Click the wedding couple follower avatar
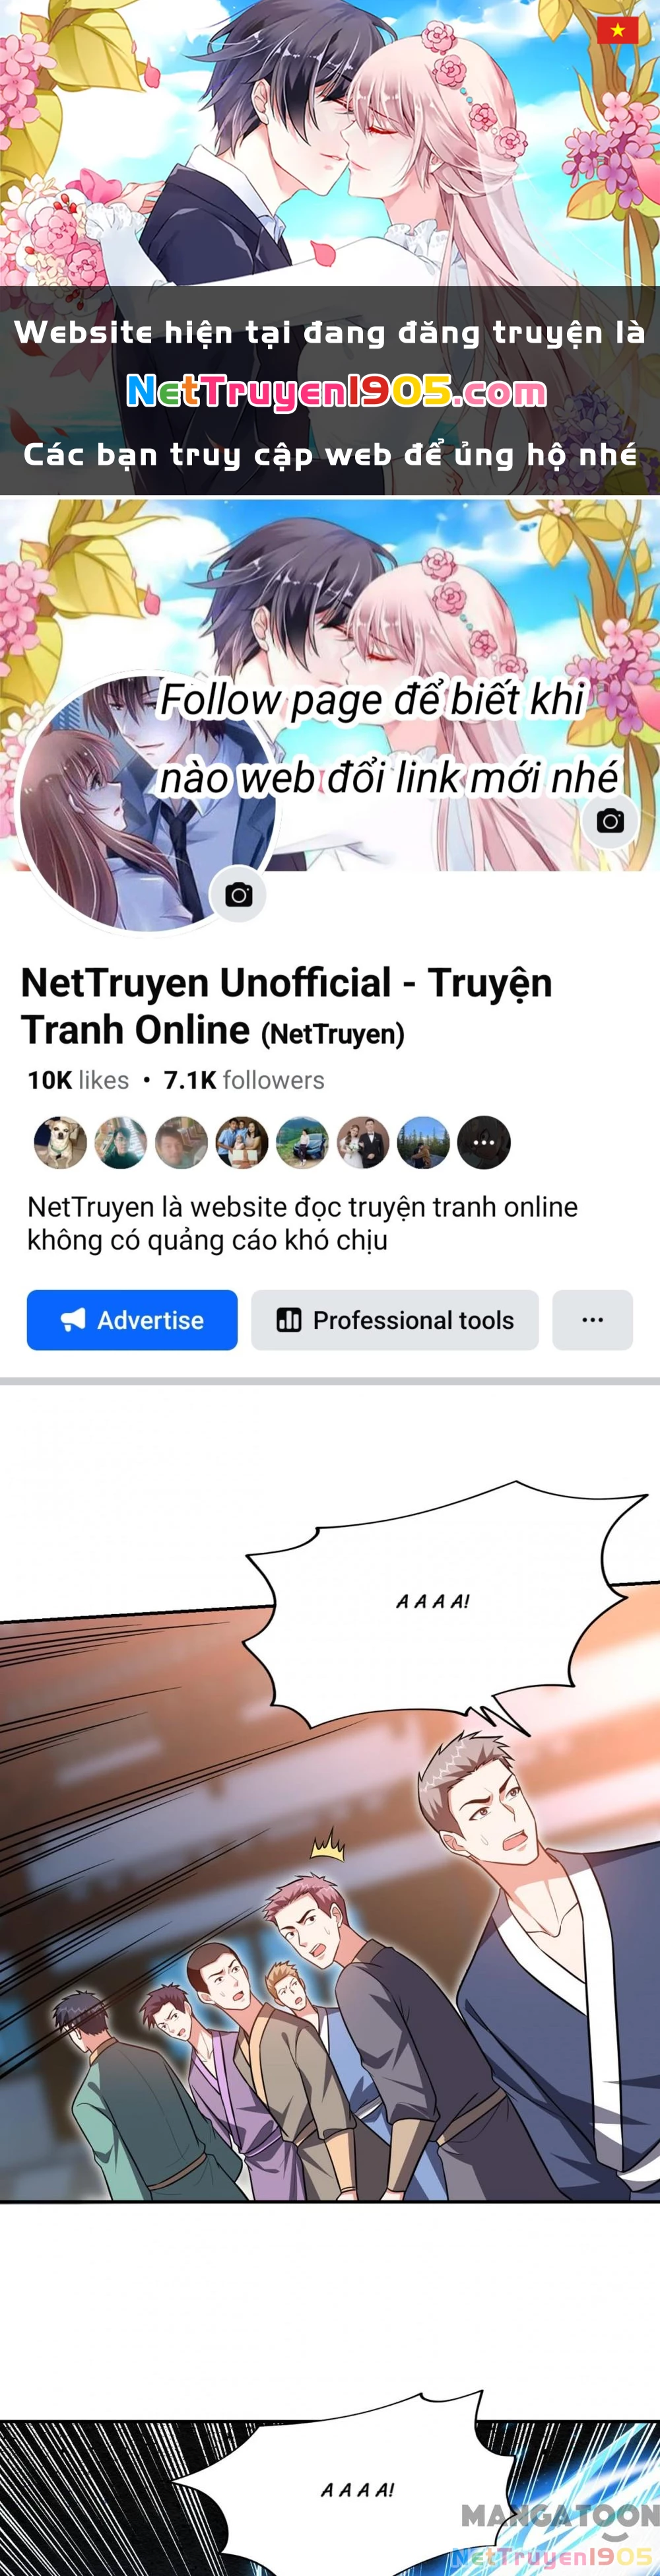The image size is (660, 2576). click(x=363, y=1142)
